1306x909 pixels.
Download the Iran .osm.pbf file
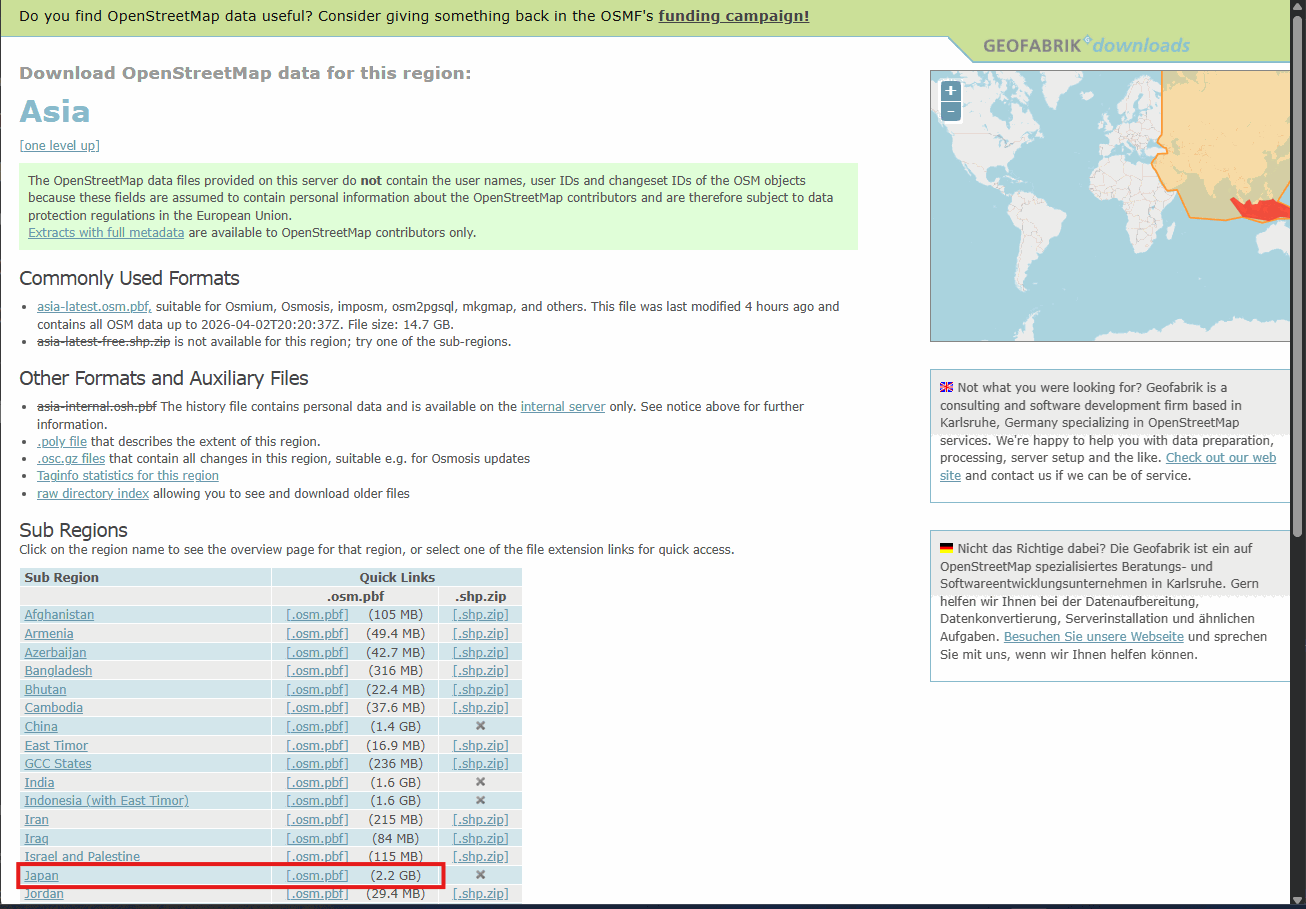(x=317, y=820)
